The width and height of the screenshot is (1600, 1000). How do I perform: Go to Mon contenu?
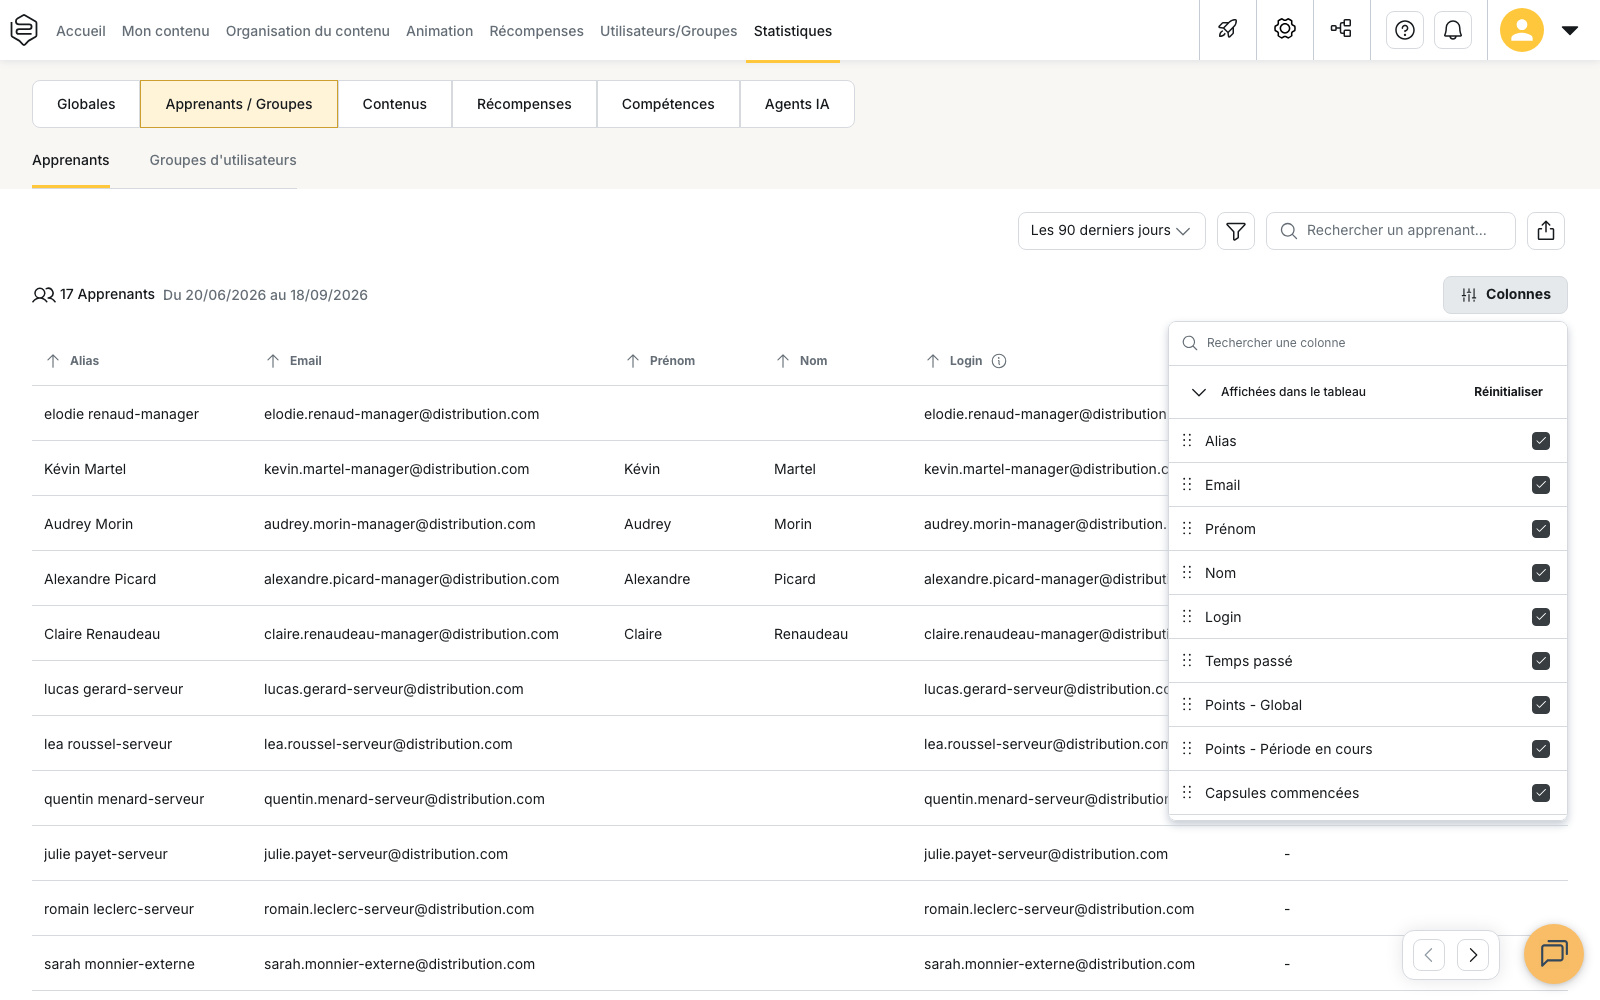[x=166, y=31]
